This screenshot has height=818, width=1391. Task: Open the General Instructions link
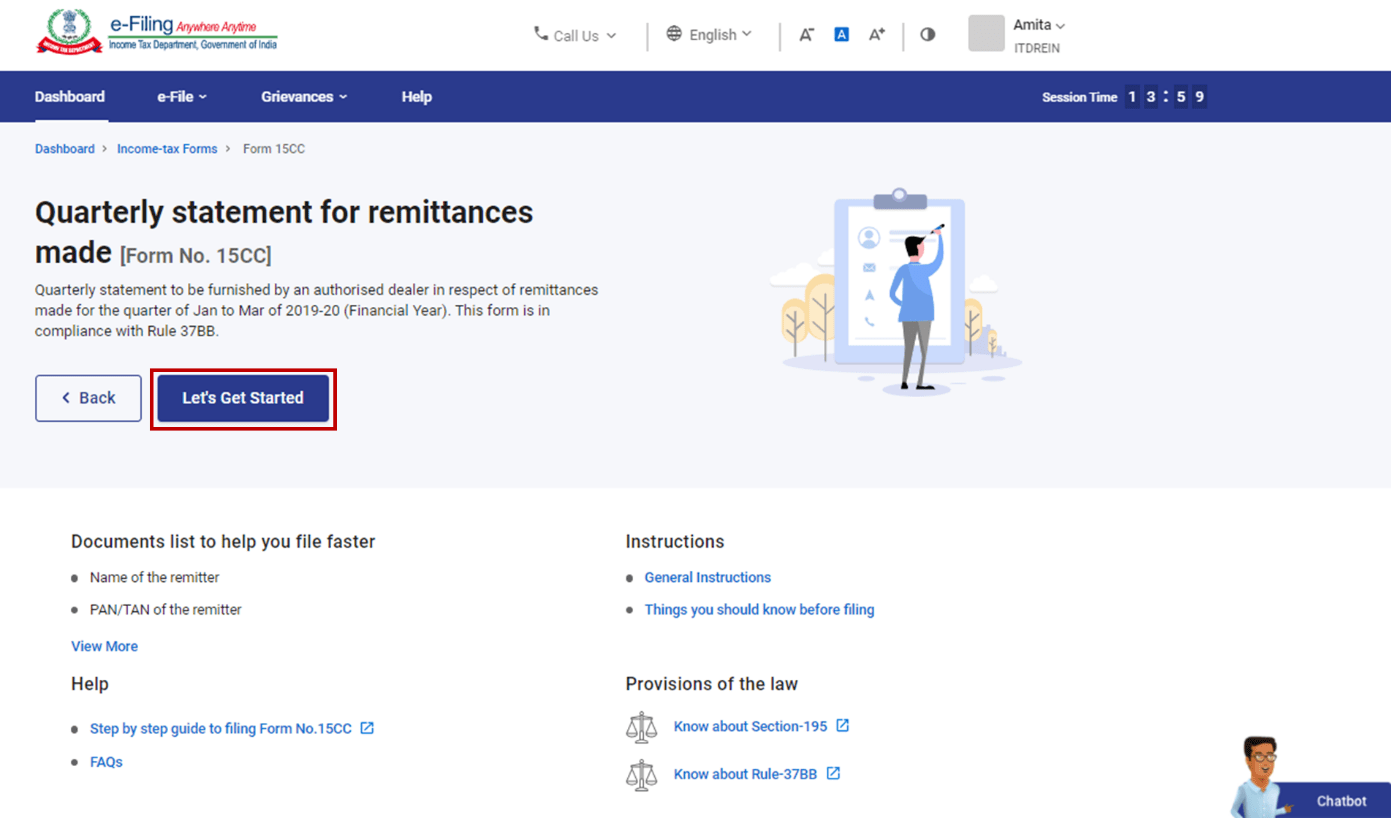(707, 577)
